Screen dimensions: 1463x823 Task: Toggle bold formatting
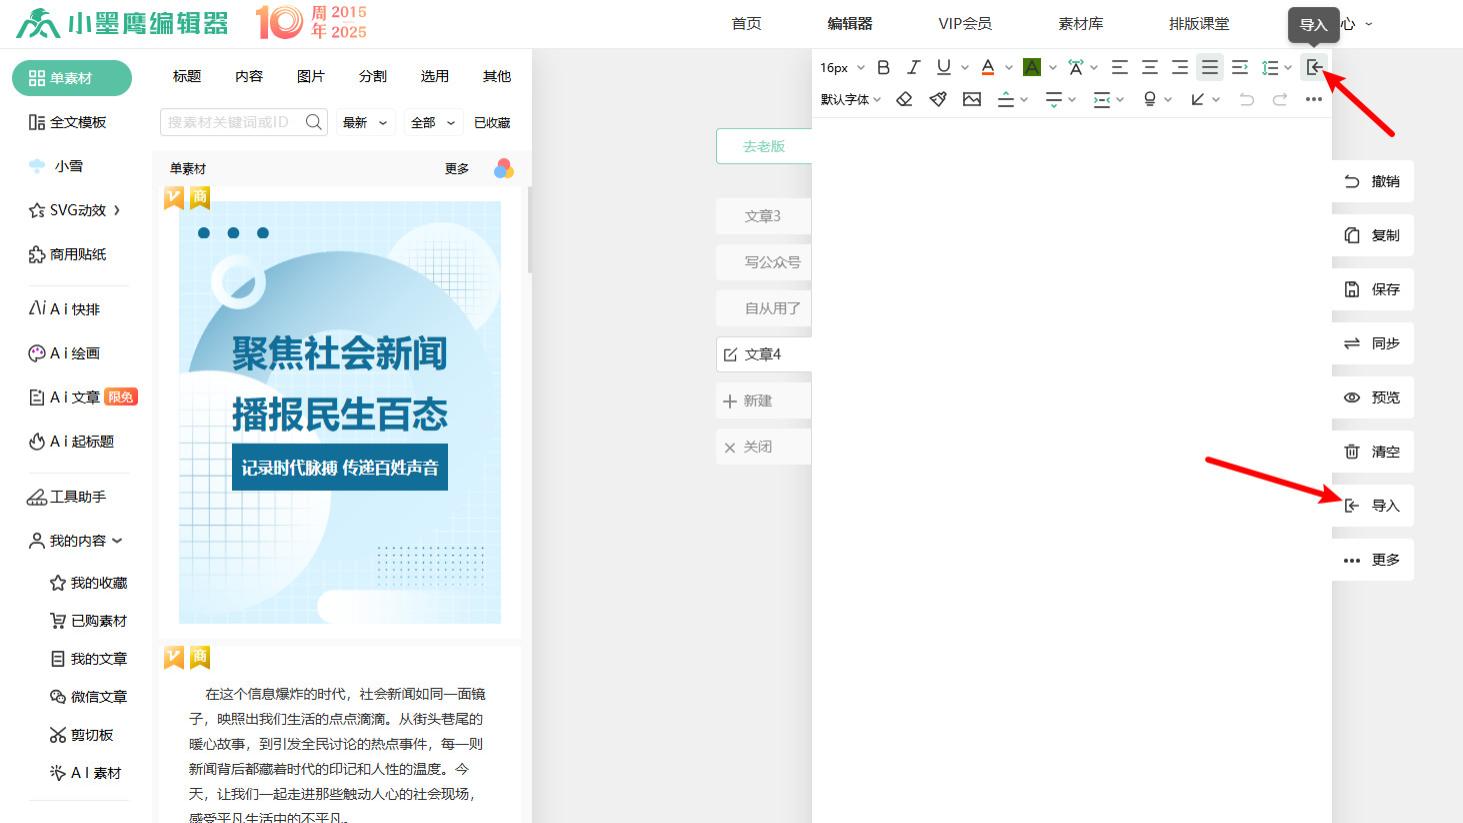(x=883, y=67)
